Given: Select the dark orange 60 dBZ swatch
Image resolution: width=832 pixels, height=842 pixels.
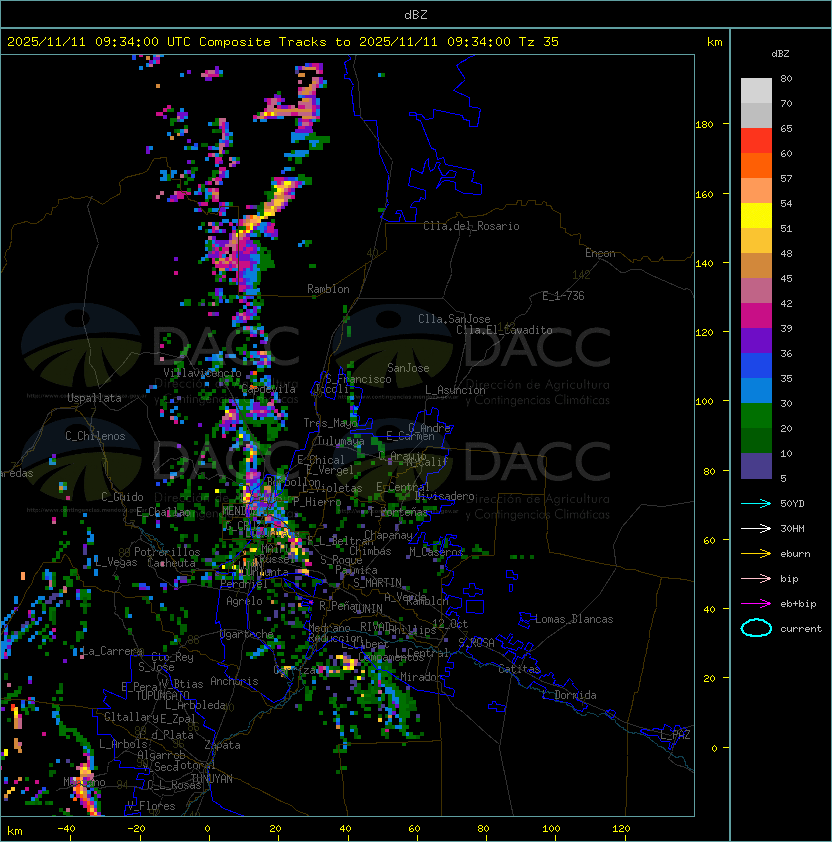Looking at the screenshot, I should coord(756,165).
